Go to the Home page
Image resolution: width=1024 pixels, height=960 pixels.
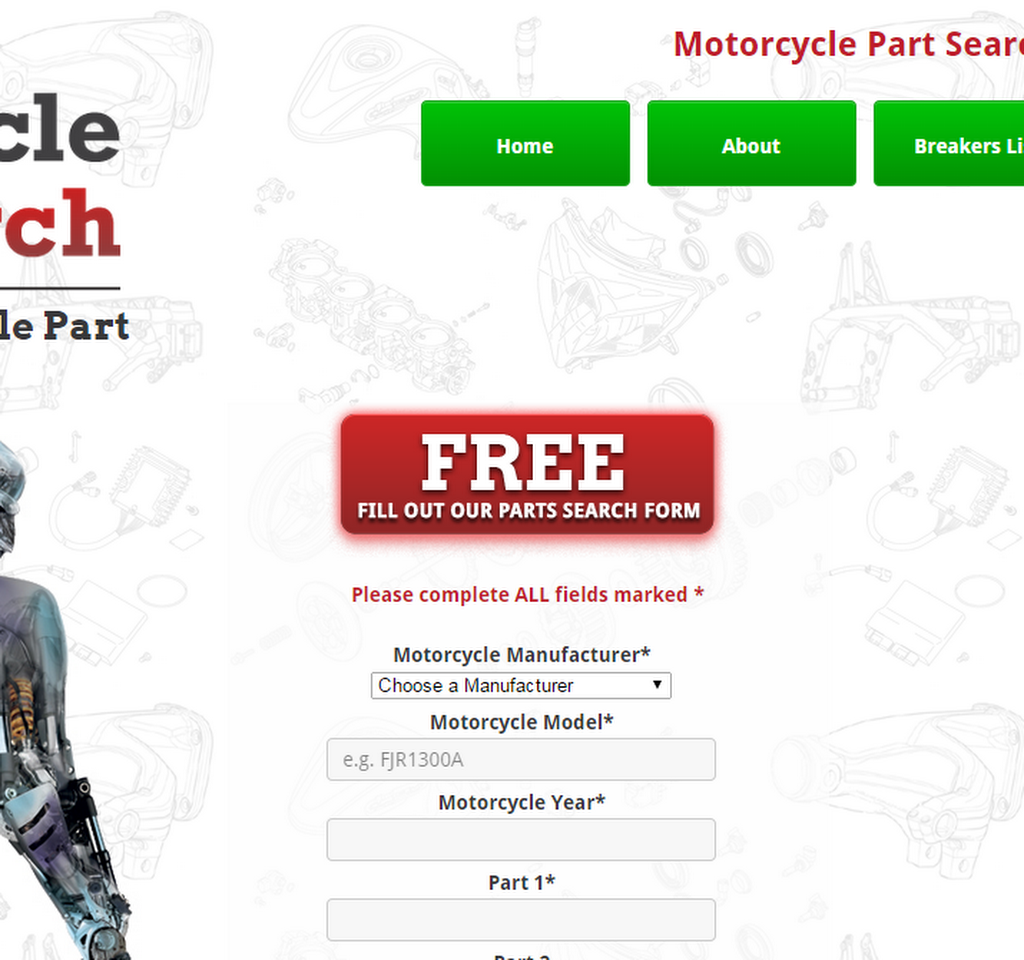click(x=525, y=144)
